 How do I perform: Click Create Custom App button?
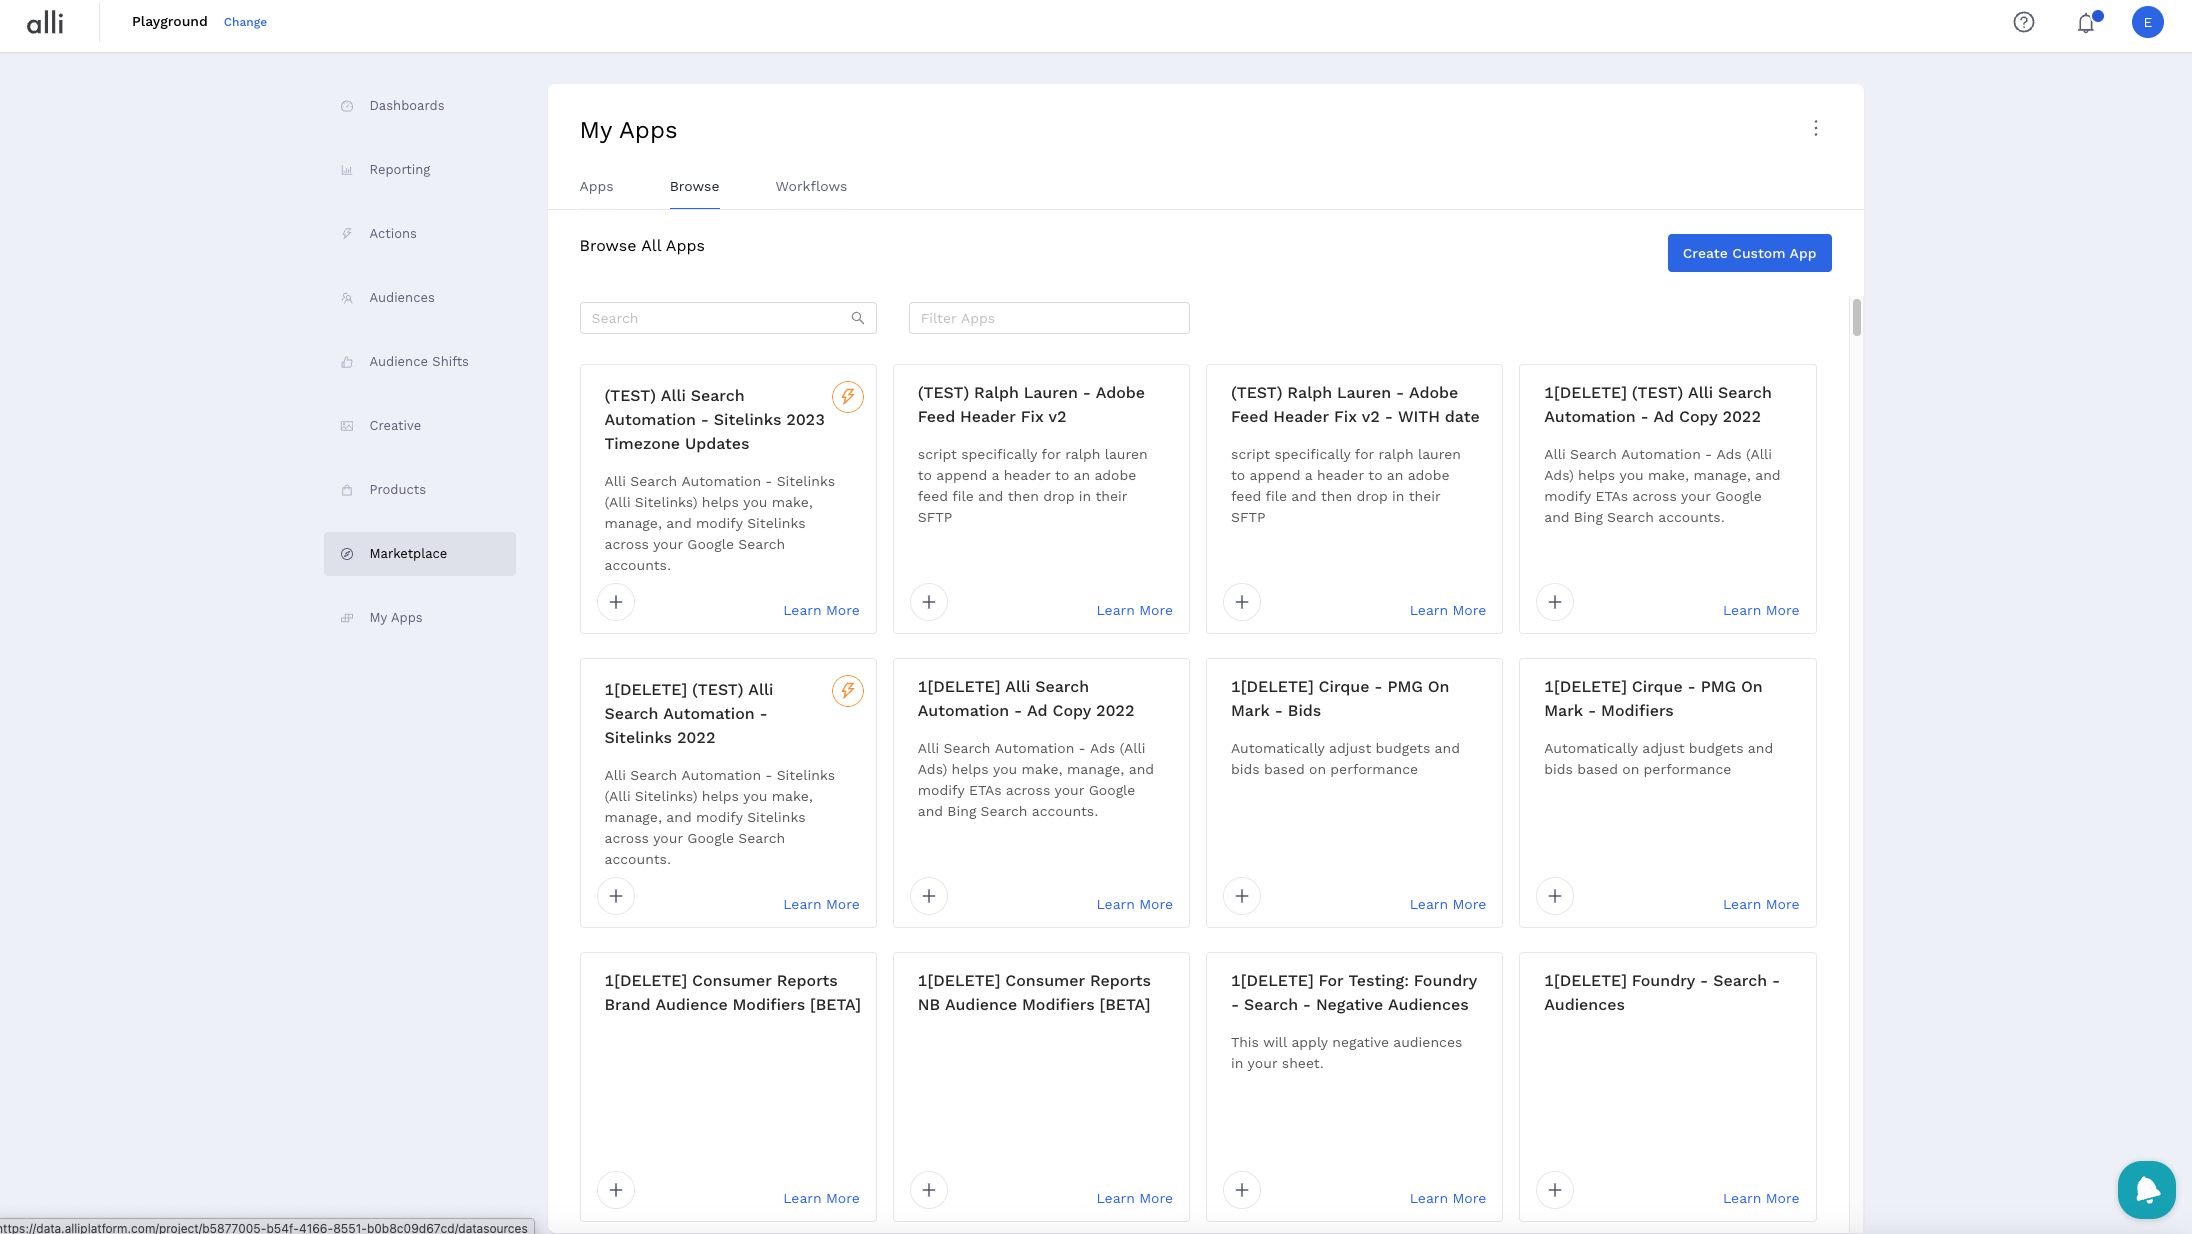coord(1748,253)
